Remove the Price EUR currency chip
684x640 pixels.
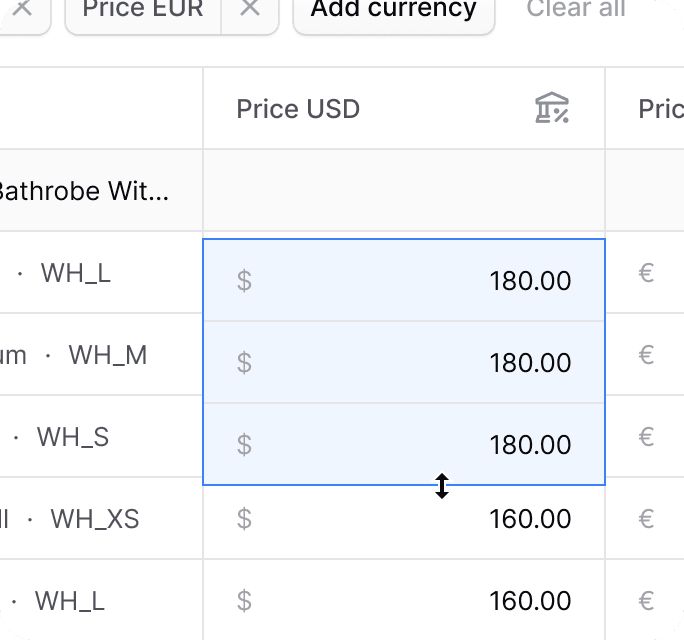coord(250,8)
